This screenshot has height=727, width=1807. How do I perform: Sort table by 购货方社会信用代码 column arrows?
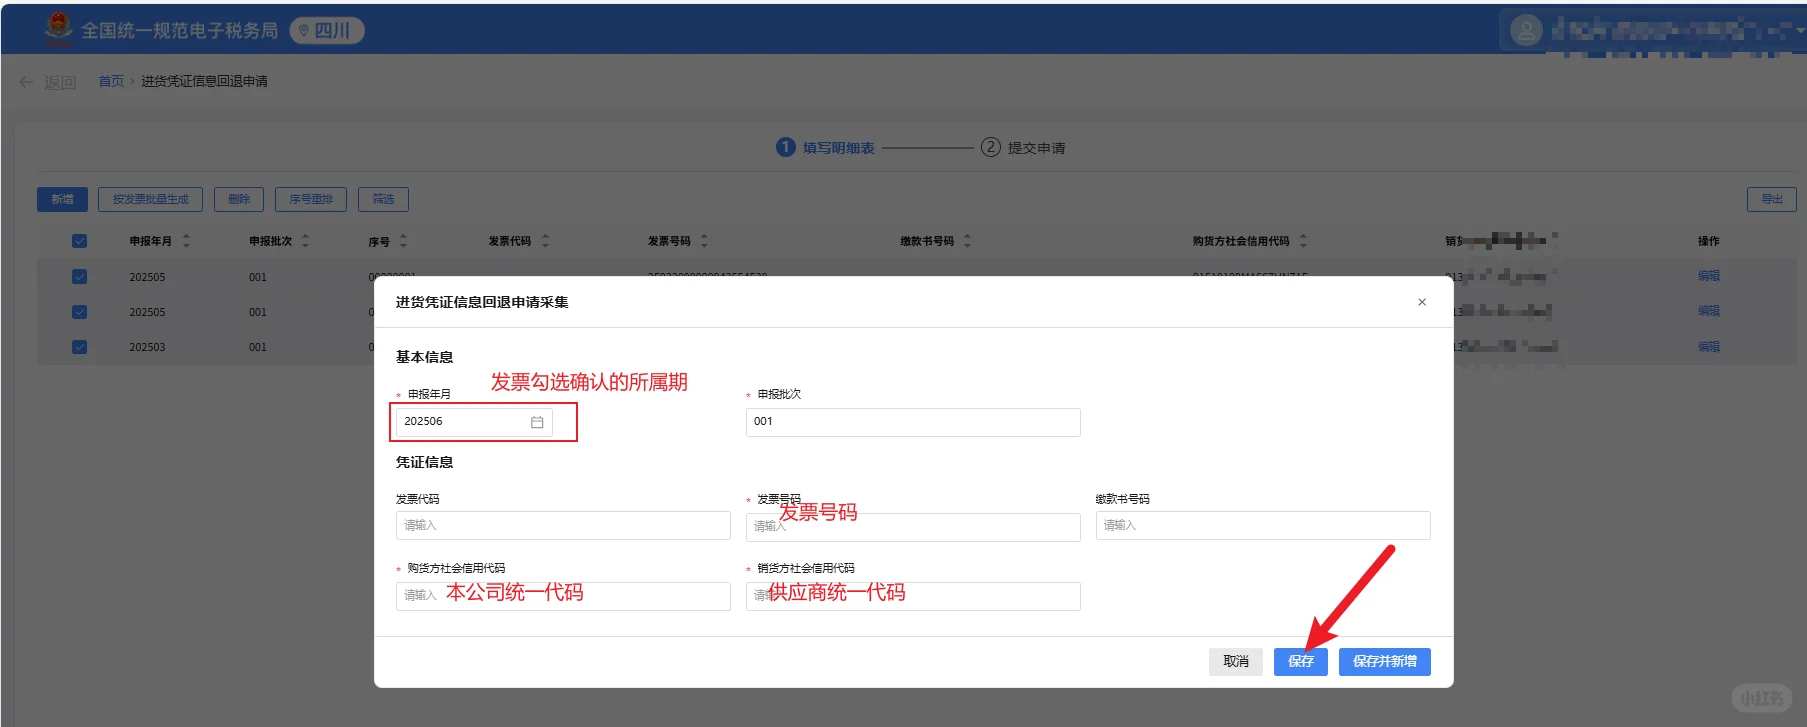point(1303,241)
